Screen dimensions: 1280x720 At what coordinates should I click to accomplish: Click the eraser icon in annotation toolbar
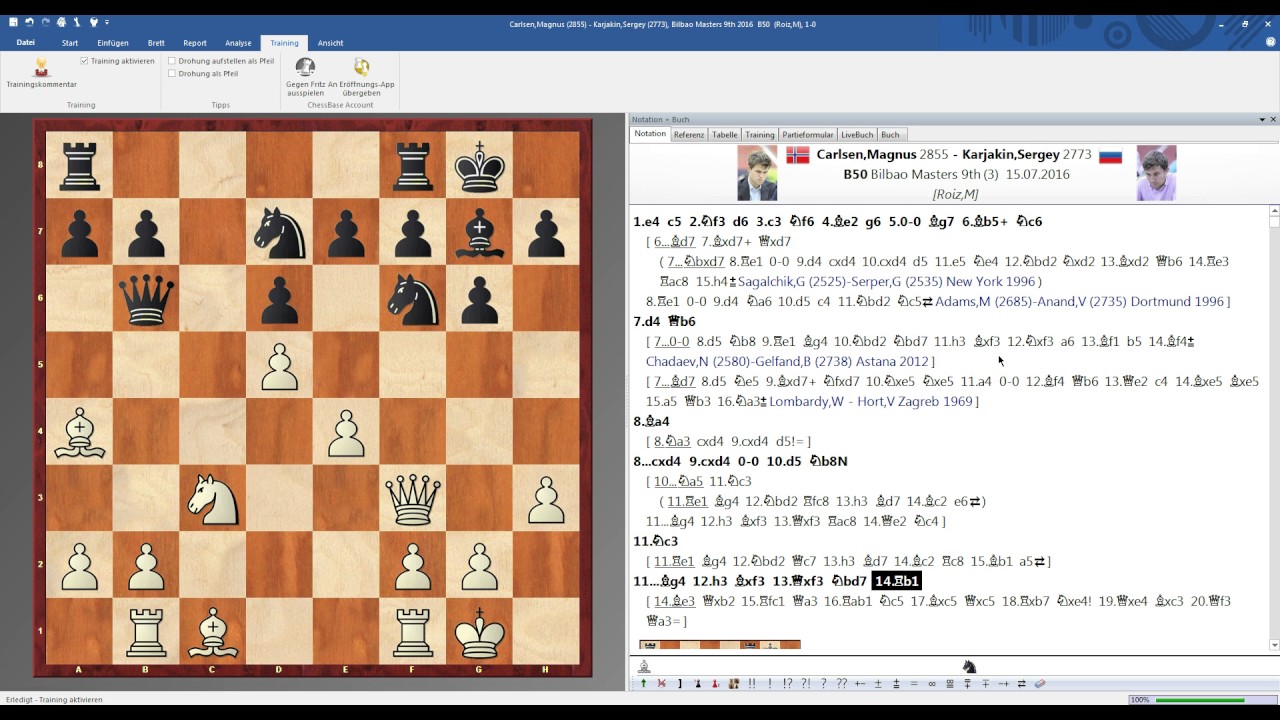click(1040, 684)
